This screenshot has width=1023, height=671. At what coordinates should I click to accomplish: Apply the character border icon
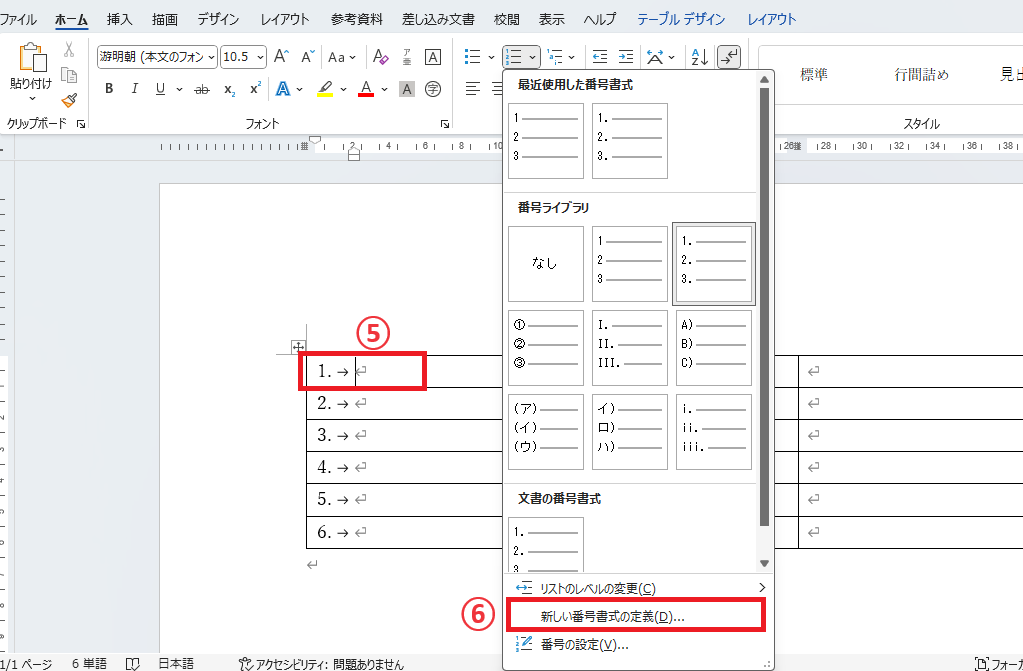pyautogui.click(x=433, y=57)
